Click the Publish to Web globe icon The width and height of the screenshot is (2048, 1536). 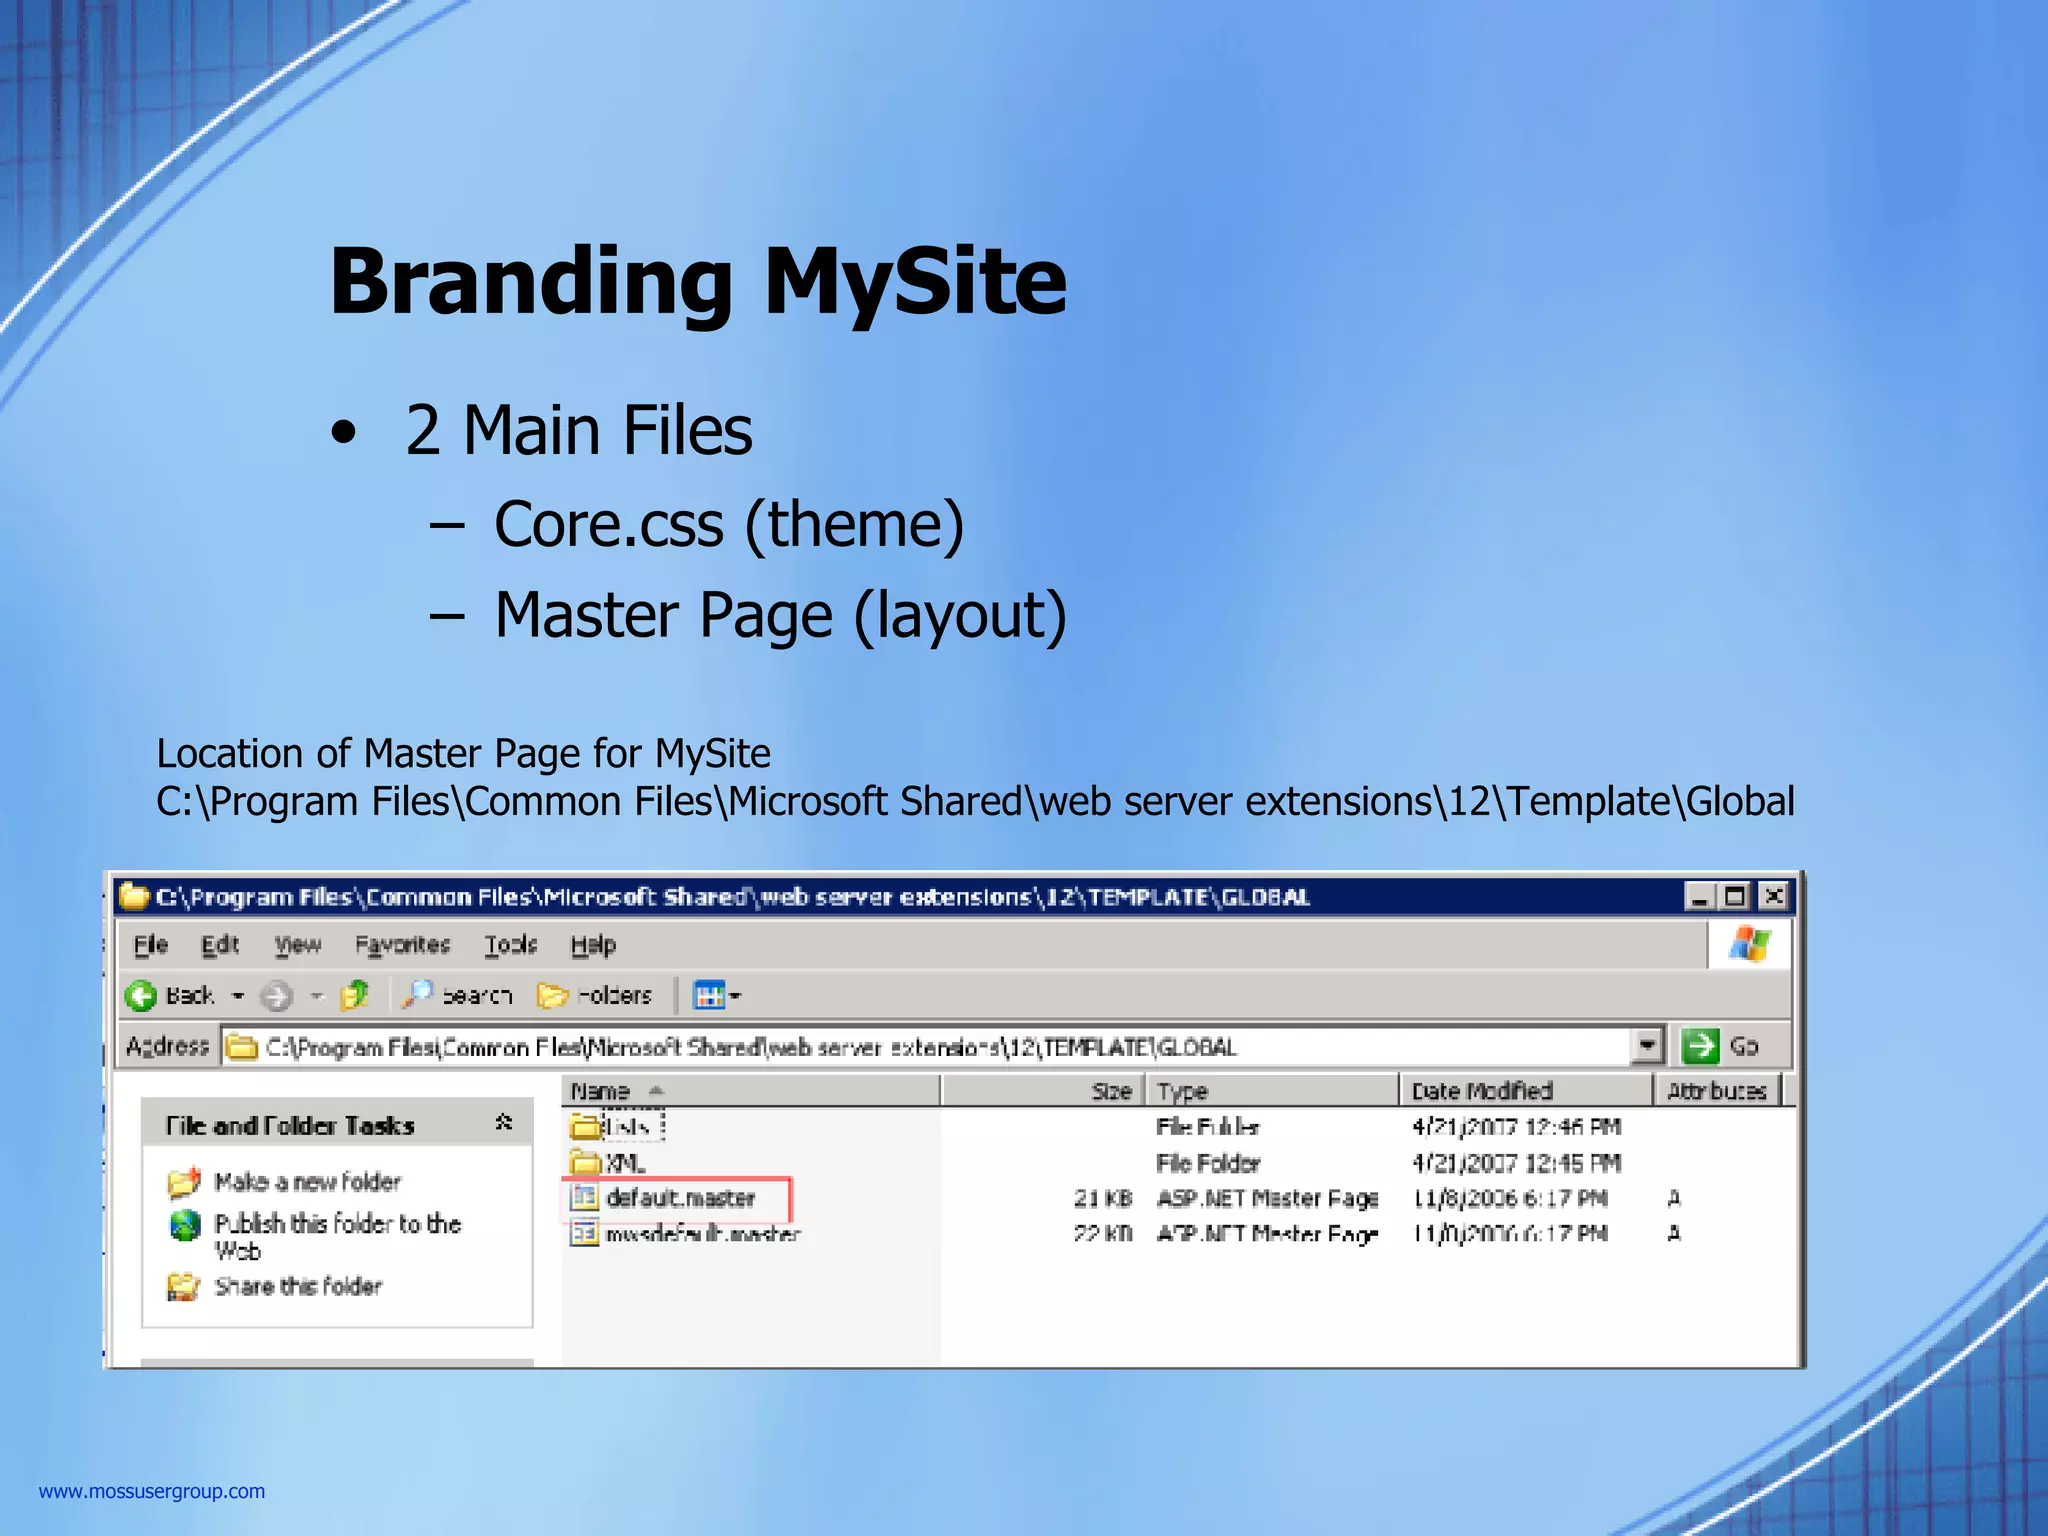click(x=185, y=1225)
